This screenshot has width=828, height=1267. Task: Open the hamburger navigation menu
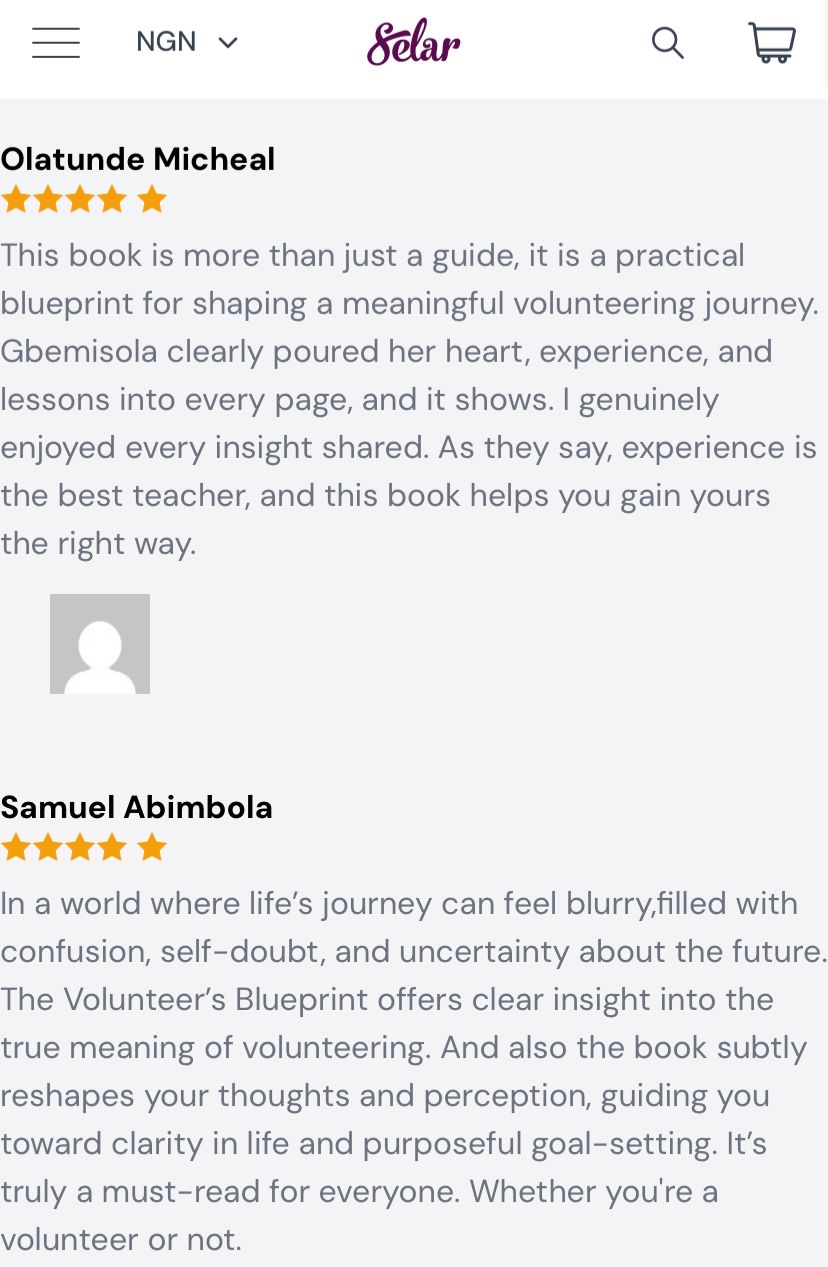click(x=56, y=43)
